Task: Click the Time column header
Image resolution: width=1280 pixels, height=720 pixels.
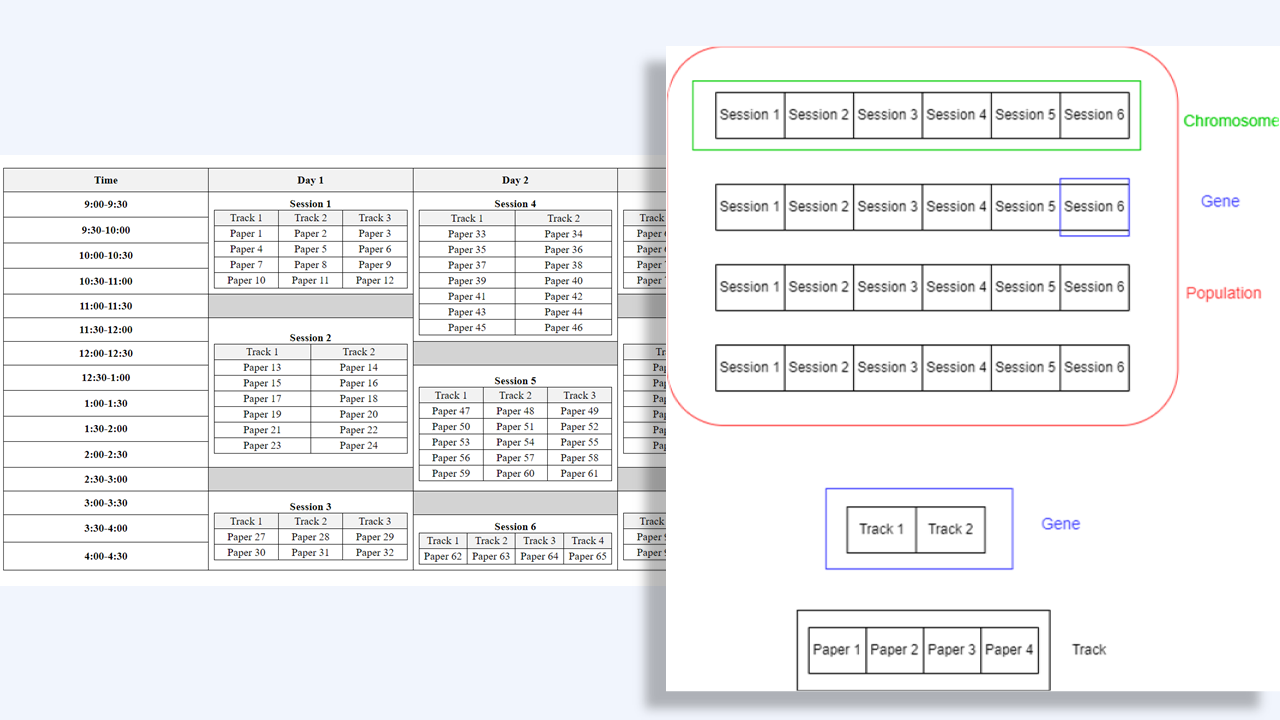Action: point(106,180)
